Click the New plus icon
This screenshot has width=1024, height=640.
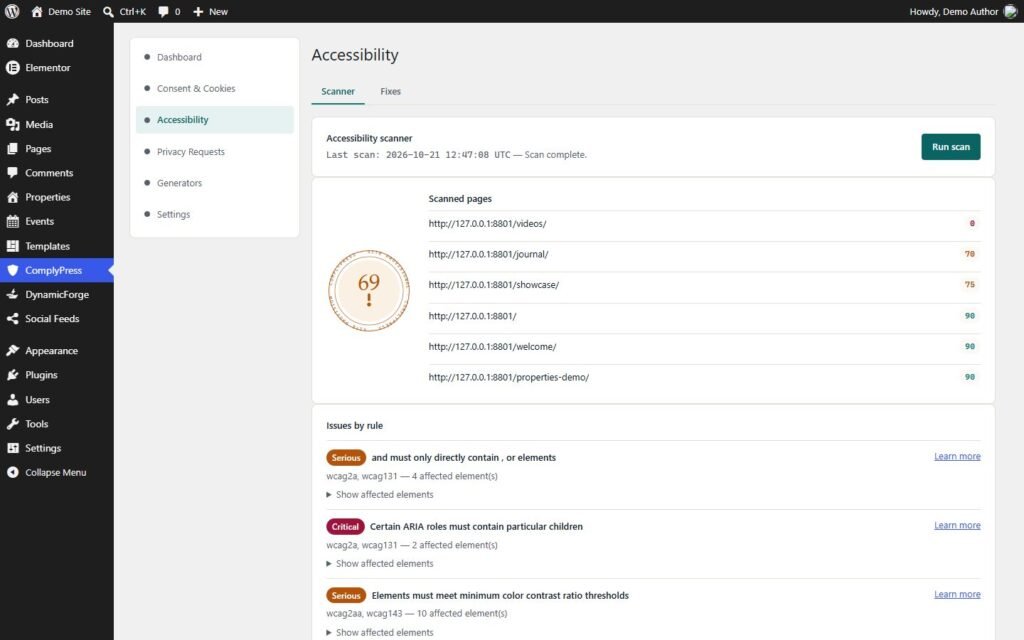198,11
